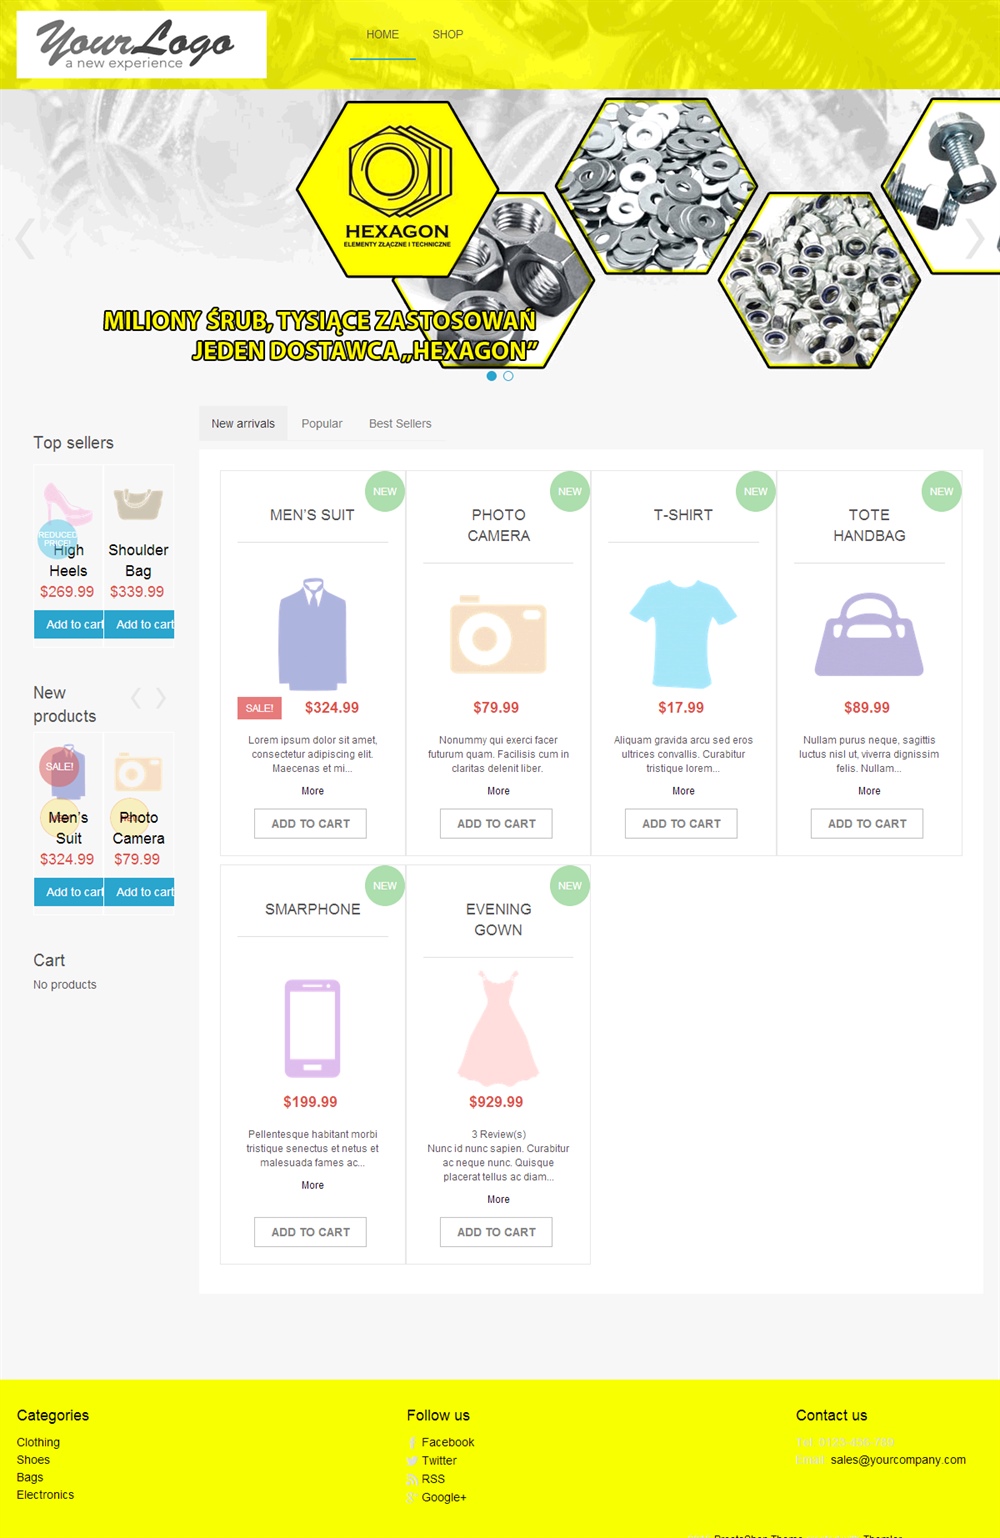Screen dimensions: 1000x1538
Task: Add the T-Shirt to cart
Action: coord(681,824)
